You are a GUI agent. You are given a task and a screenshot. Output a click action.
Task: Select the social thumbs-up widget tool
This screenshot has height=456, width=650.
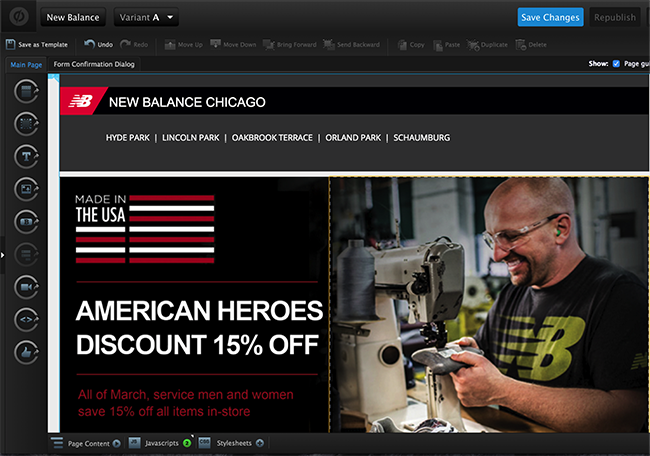point(27,352)
